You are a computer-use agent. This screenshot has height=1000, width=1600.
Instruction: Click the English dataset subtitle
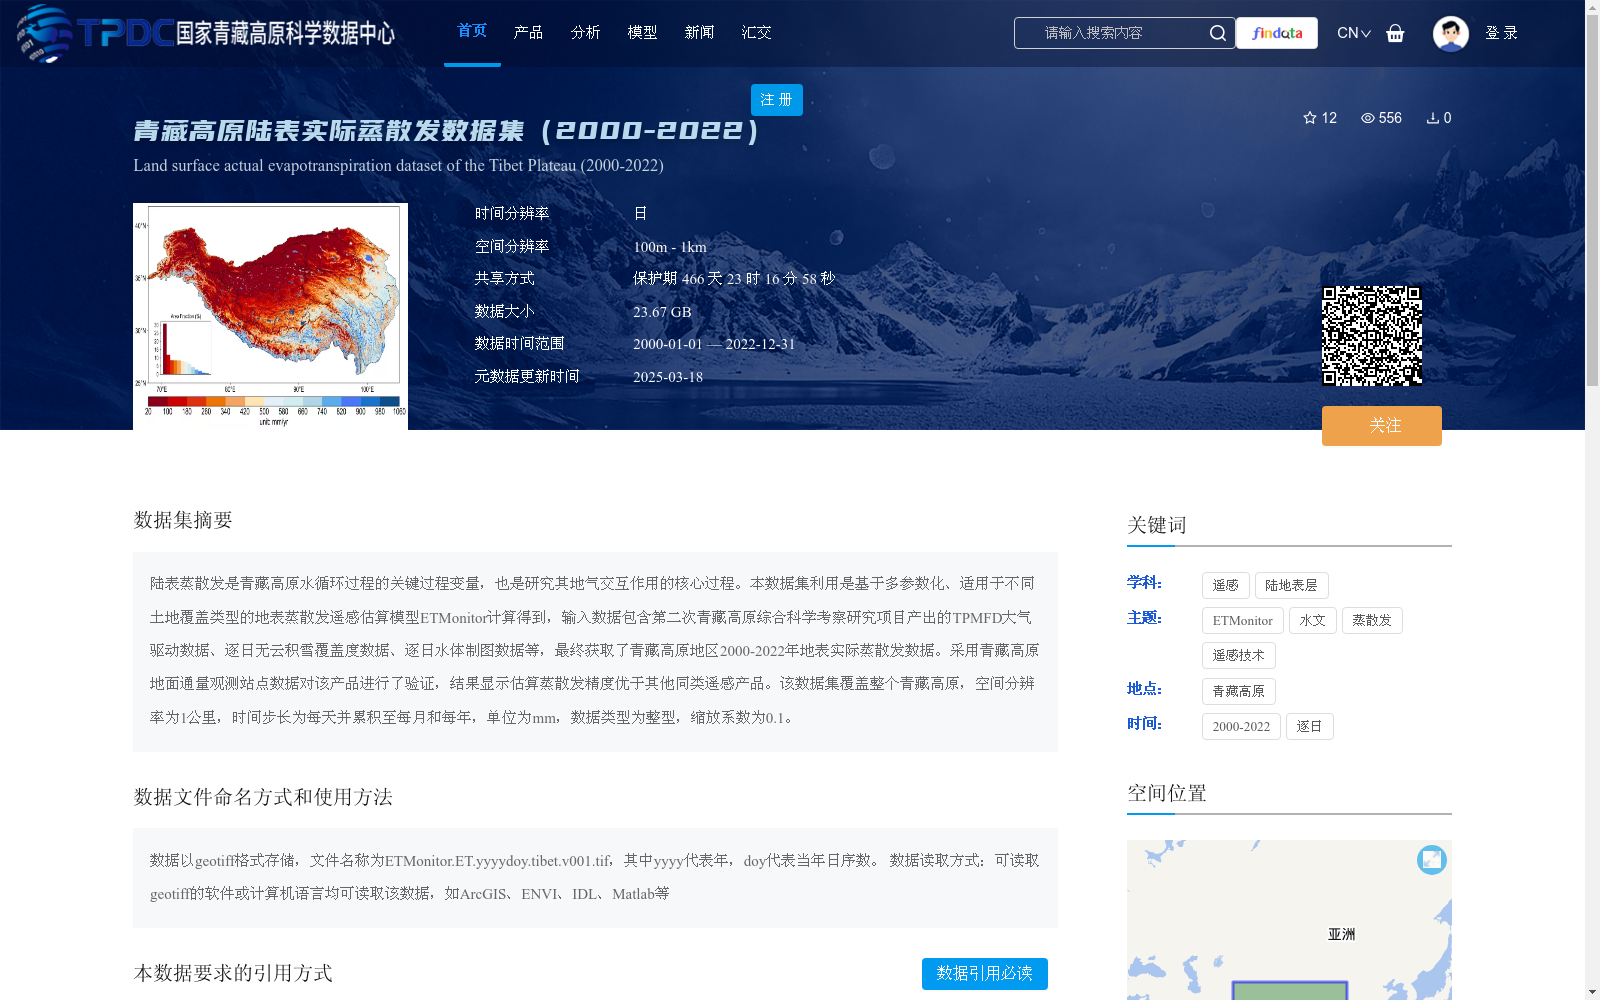[x=398, y=165]
